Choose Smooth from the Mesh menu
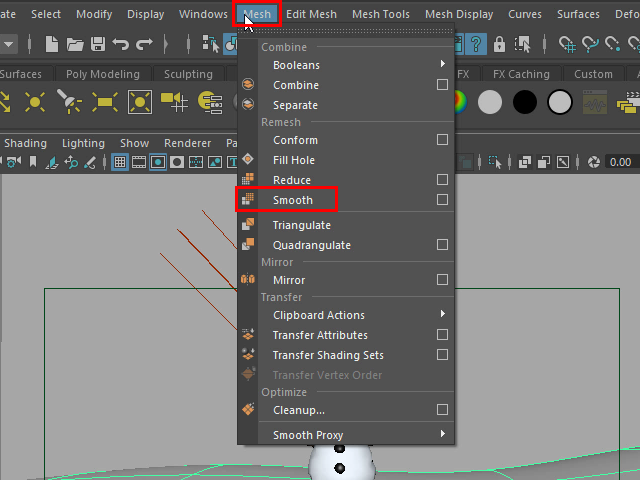Image resolution: width=640 pixels, height=480 pixels. (x=293, y=200)
